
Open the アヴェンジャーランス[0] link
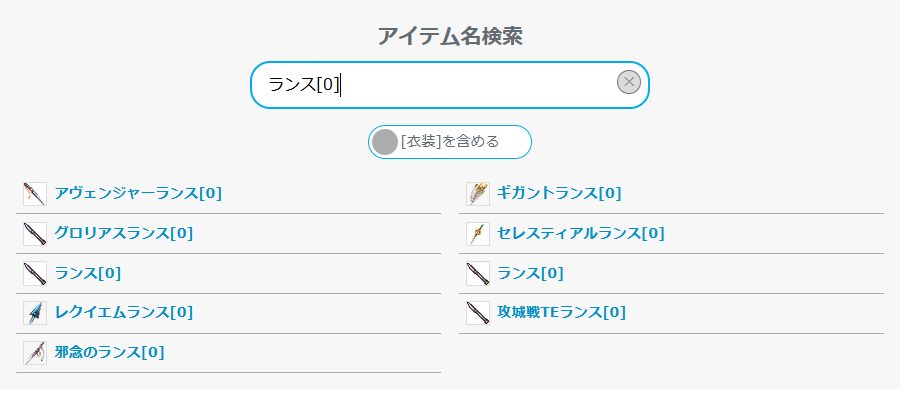[138, 193]
